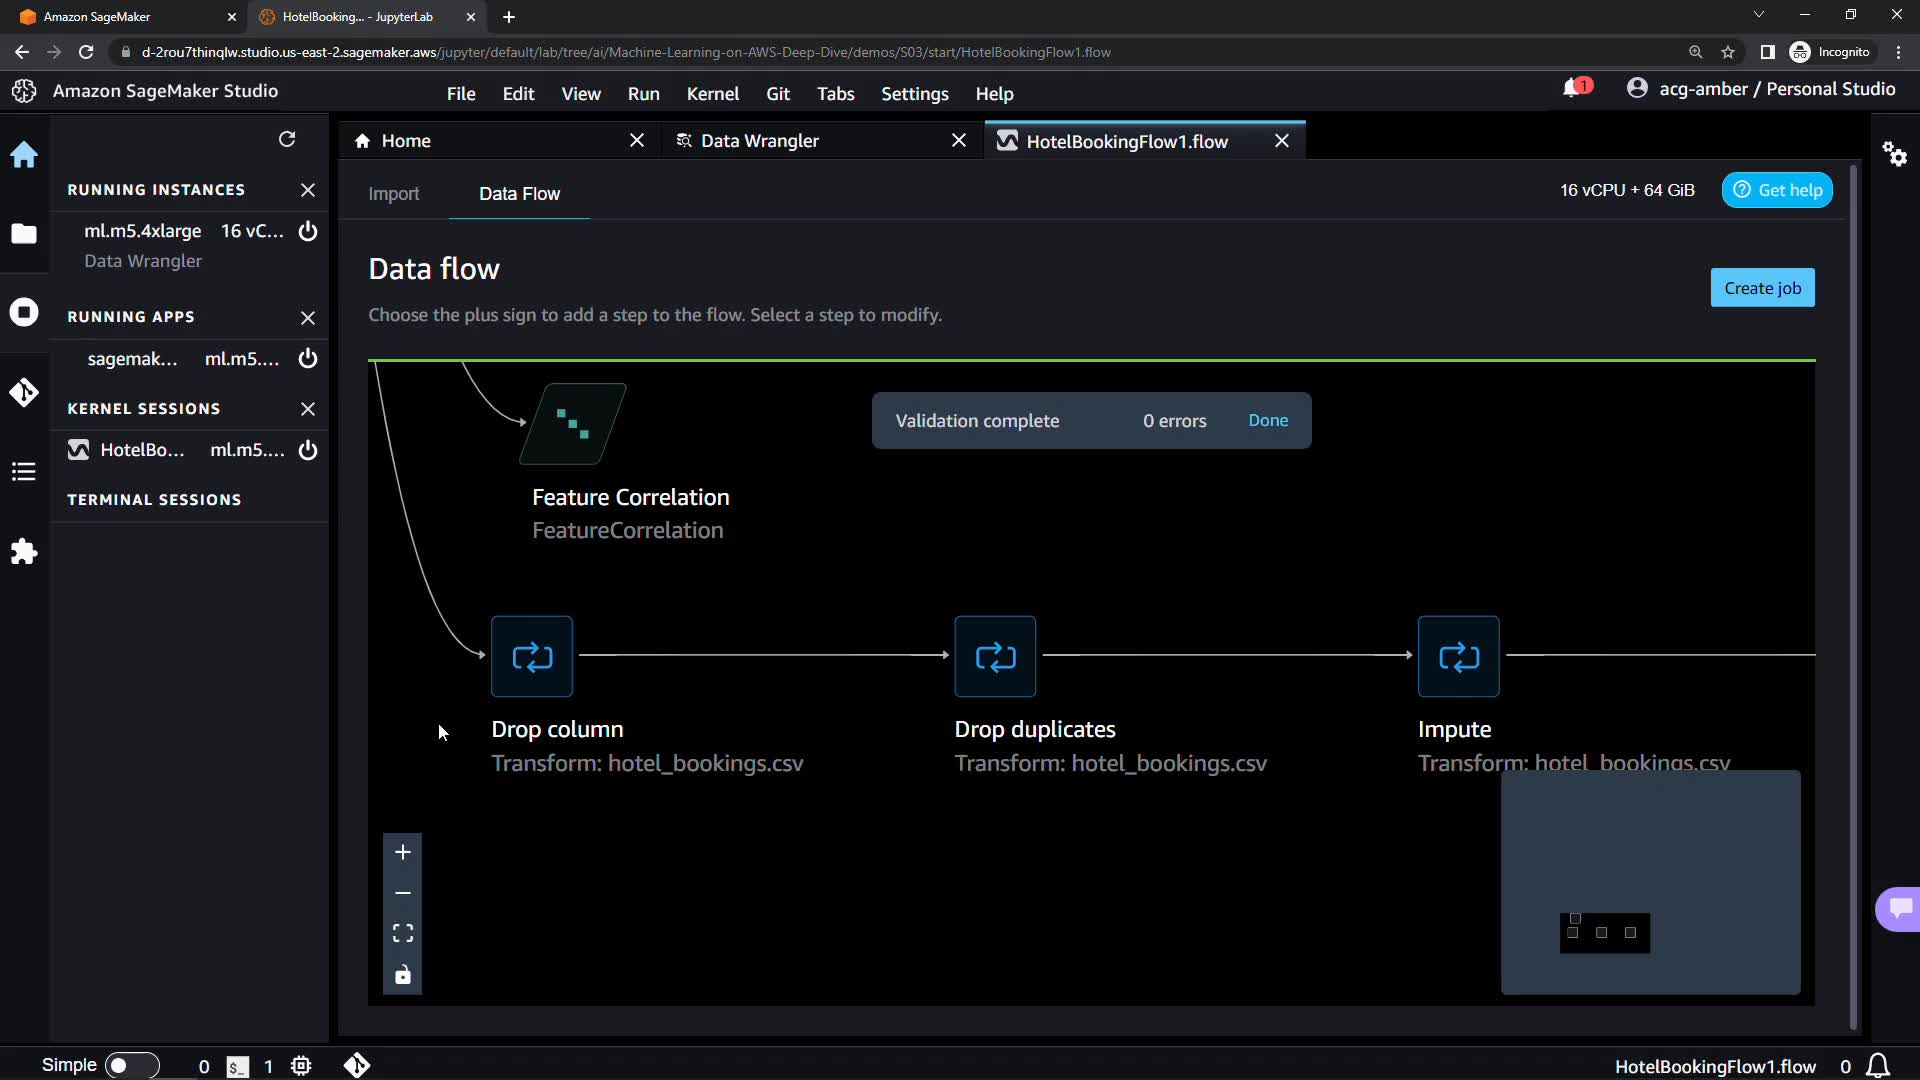Image resolution: width=1920 pixels, height=1080 pixels.
Task: Click the Drop duplicates transform node
Action: (995, 657)
